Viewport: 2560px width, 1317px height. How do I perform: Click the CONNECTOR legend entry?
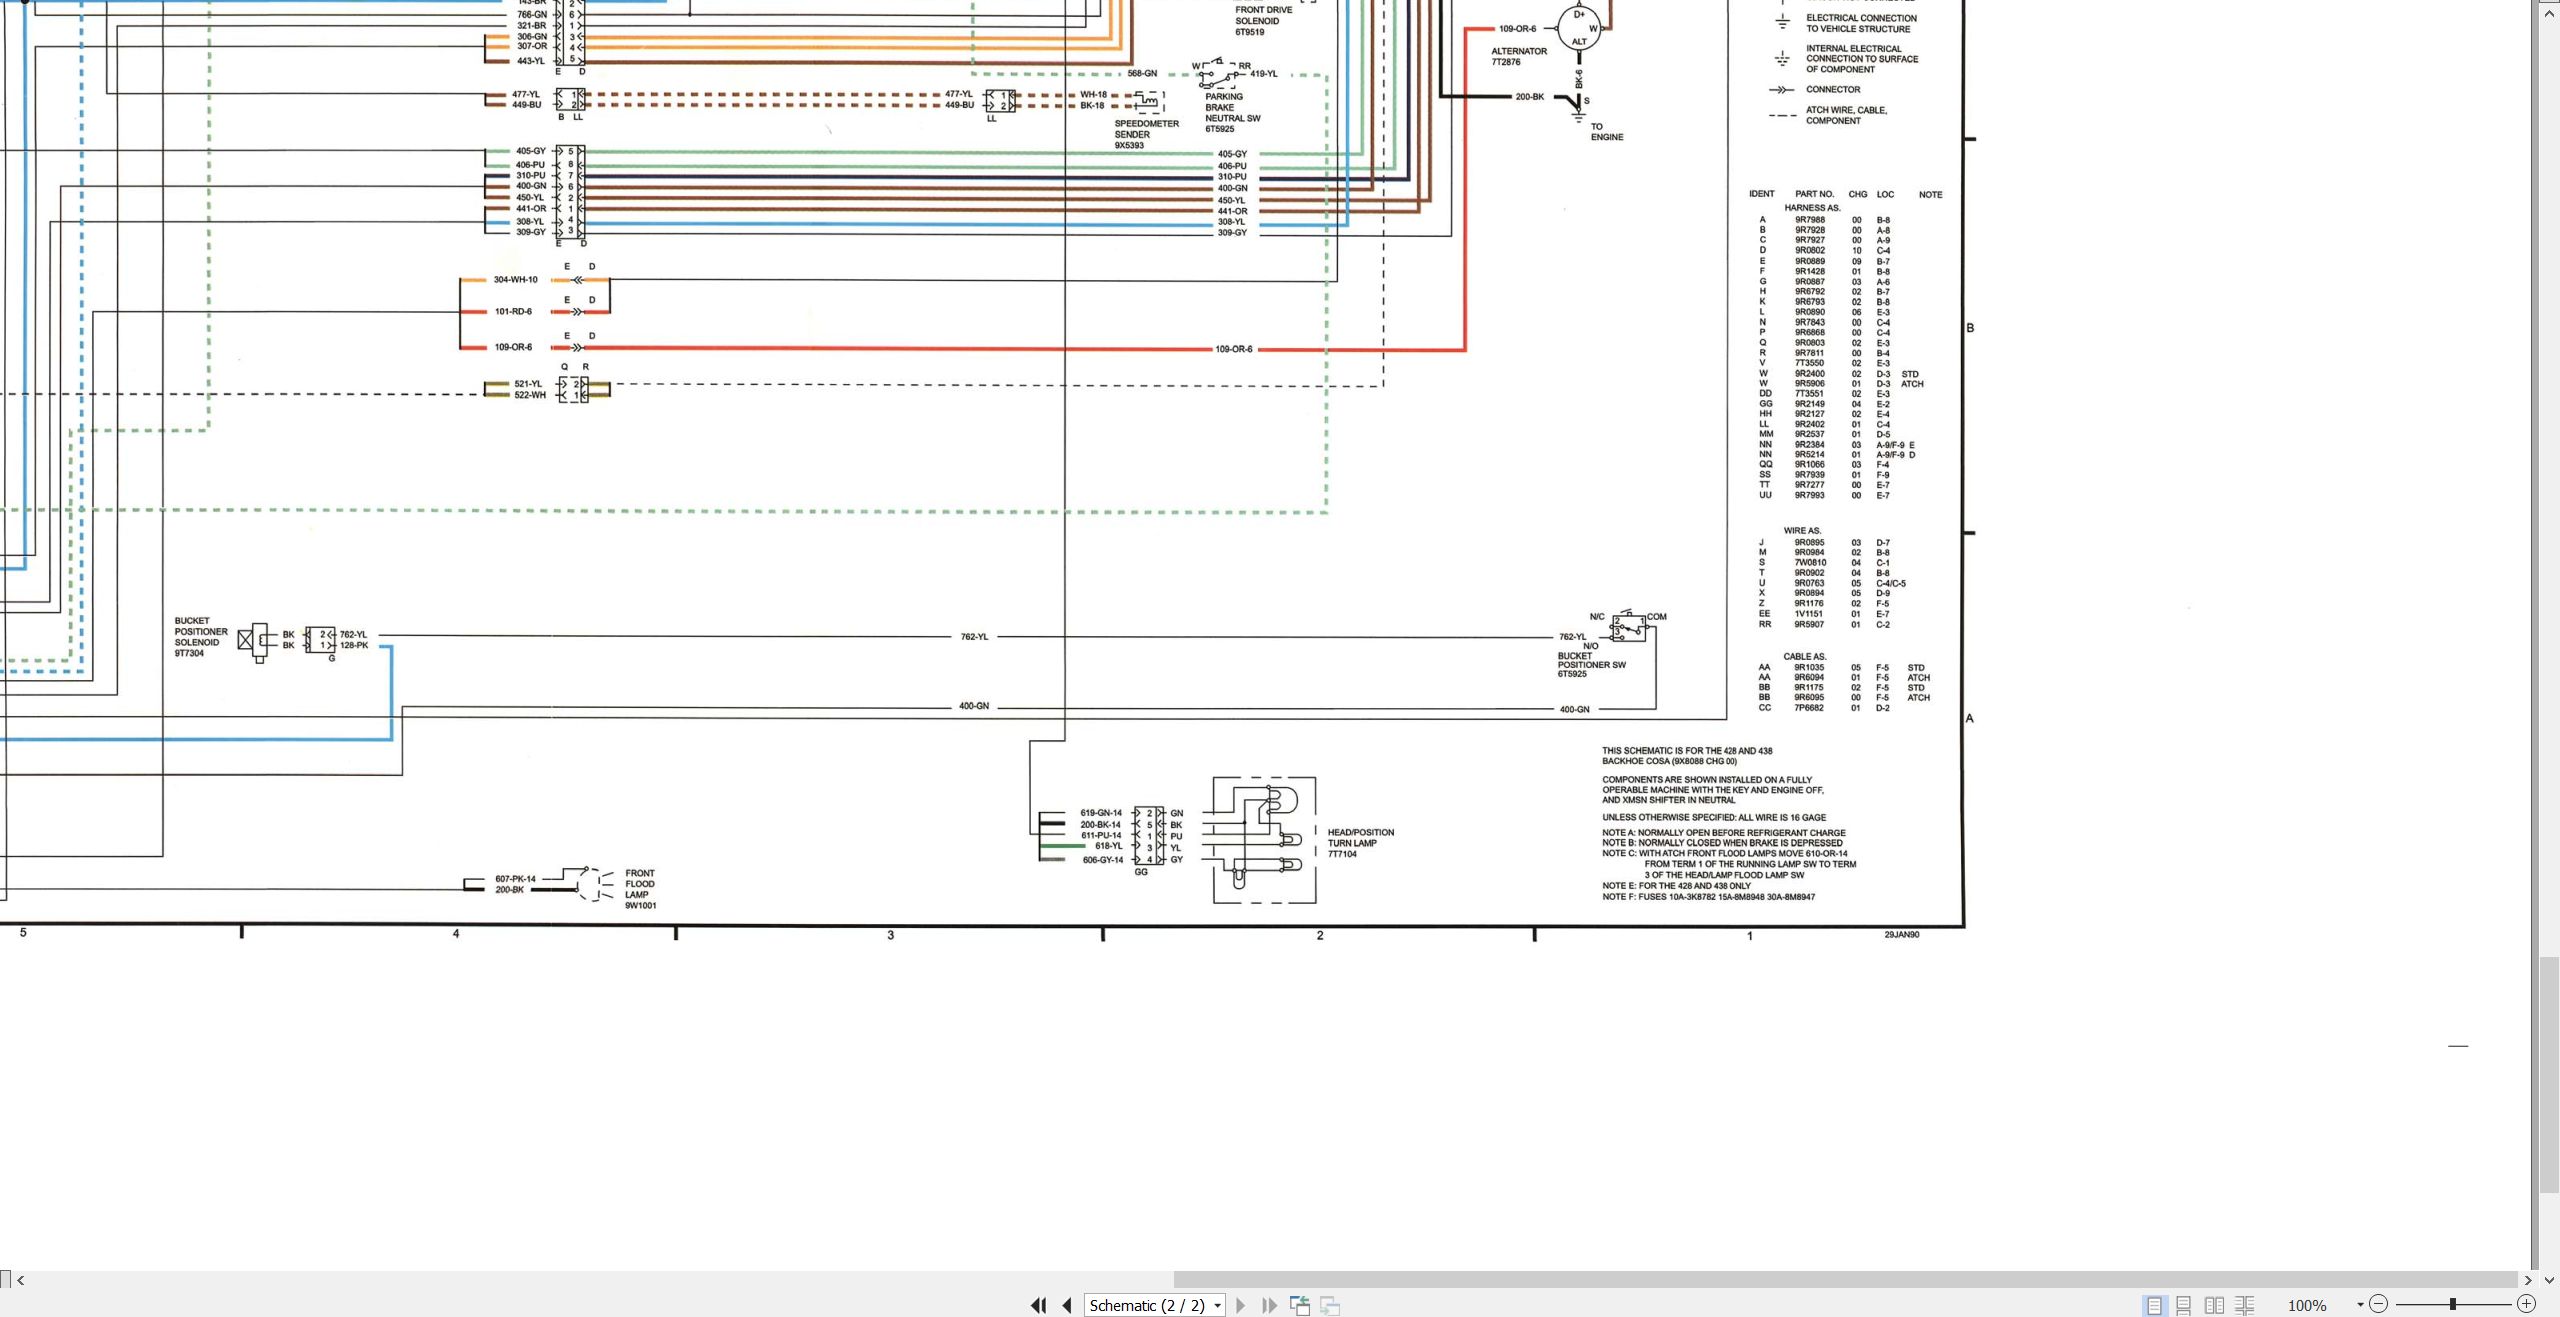(1833, 90)
